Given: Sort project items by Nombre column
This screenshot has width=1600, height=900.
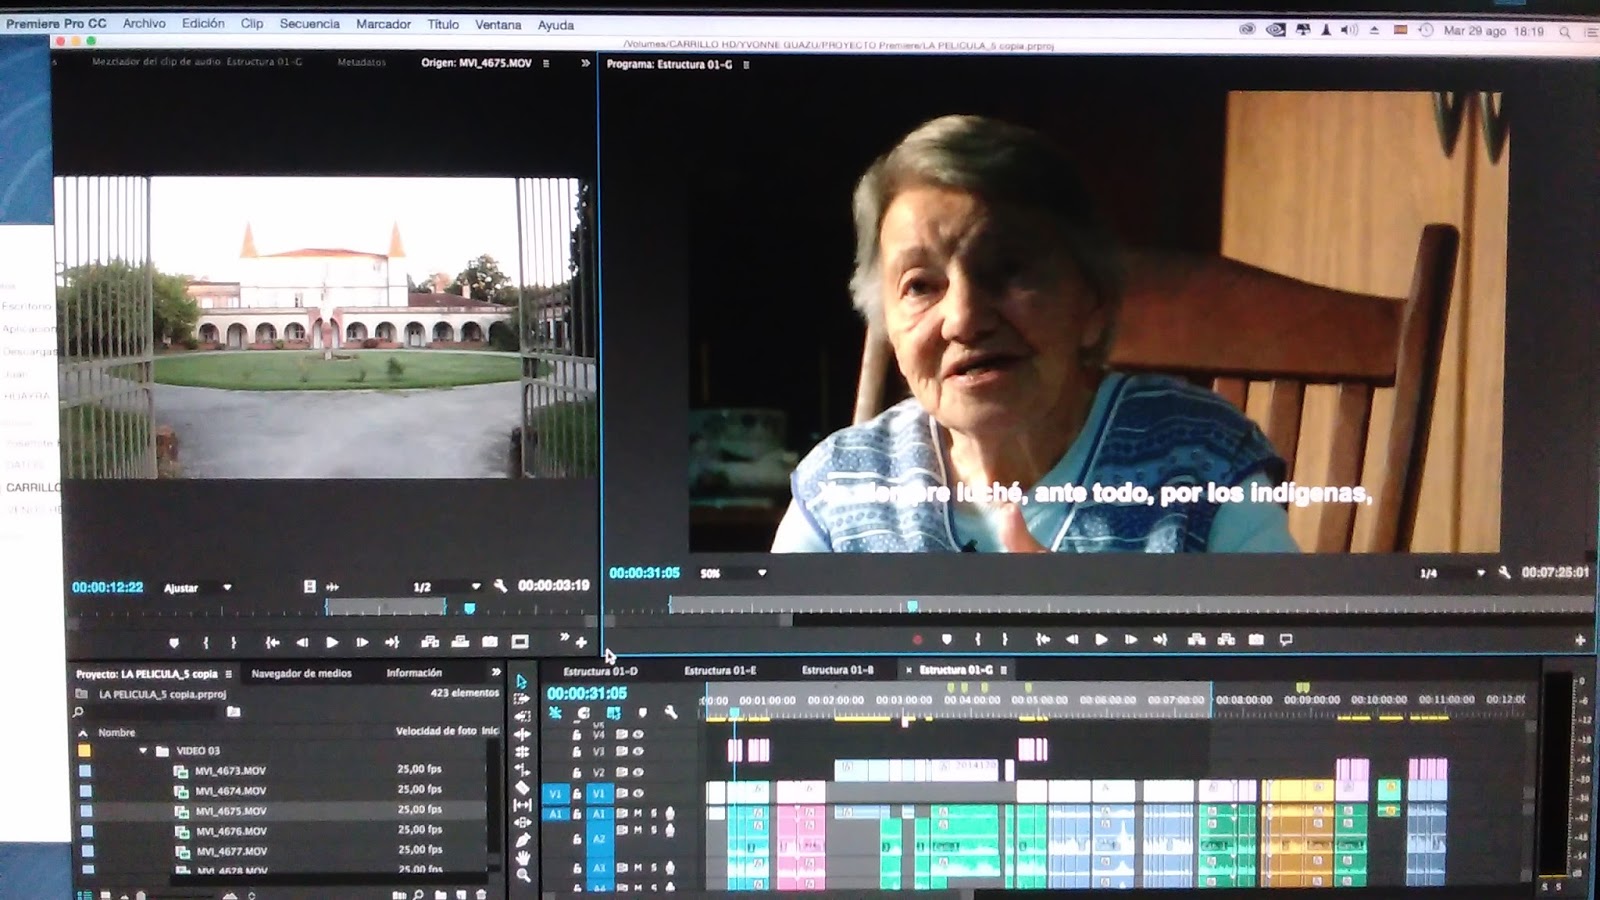Looking at the screenshot, I should click(116, 732).
